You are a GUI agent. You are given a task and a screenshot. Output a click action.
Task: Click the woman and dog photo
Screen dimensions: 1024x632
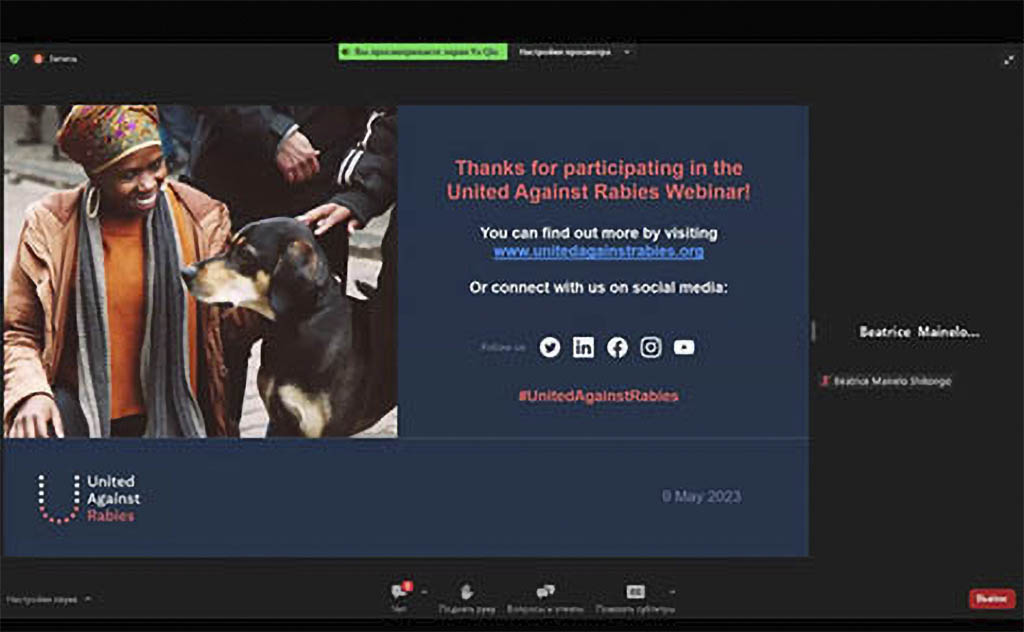tap(200, 271)
